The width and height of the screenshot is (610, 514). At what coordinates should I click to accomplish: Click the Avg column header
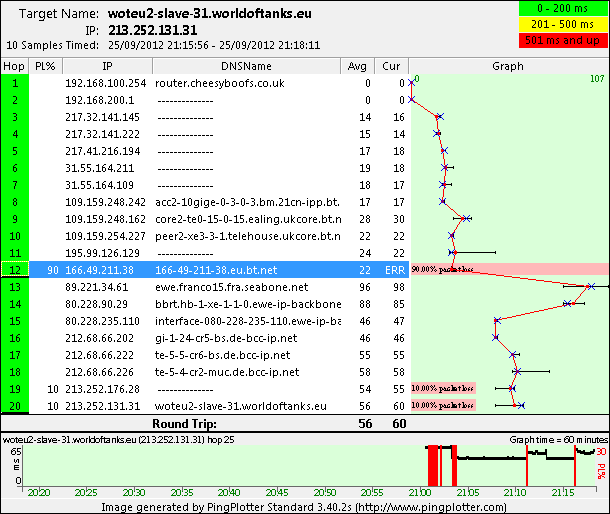[x=357, y=66]
